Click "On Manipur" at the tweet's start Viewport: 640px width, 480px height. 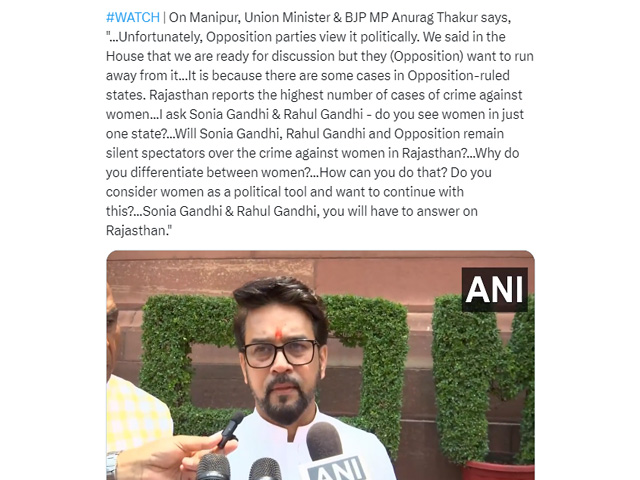coord(205,18)
